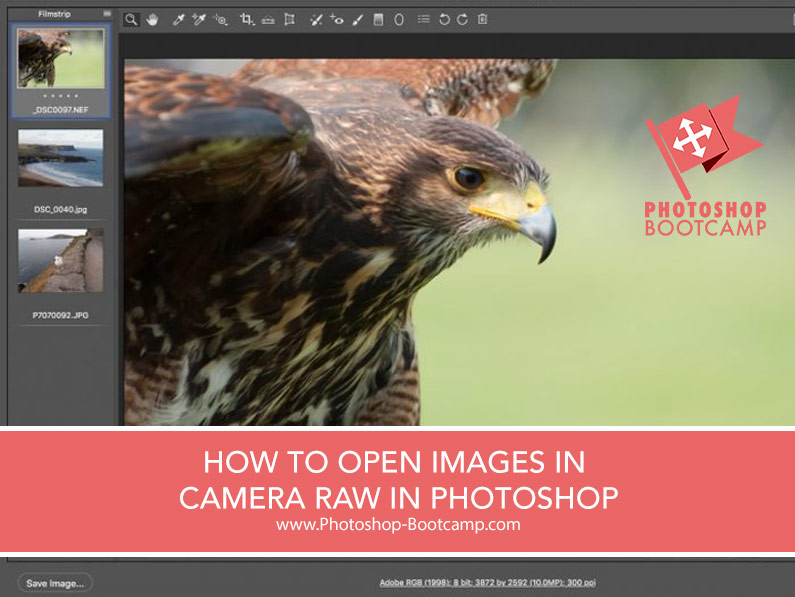Click the DSC_0040.jpg file name
Viewport: 795px width, 597px height.
click(x=60, y=209)
